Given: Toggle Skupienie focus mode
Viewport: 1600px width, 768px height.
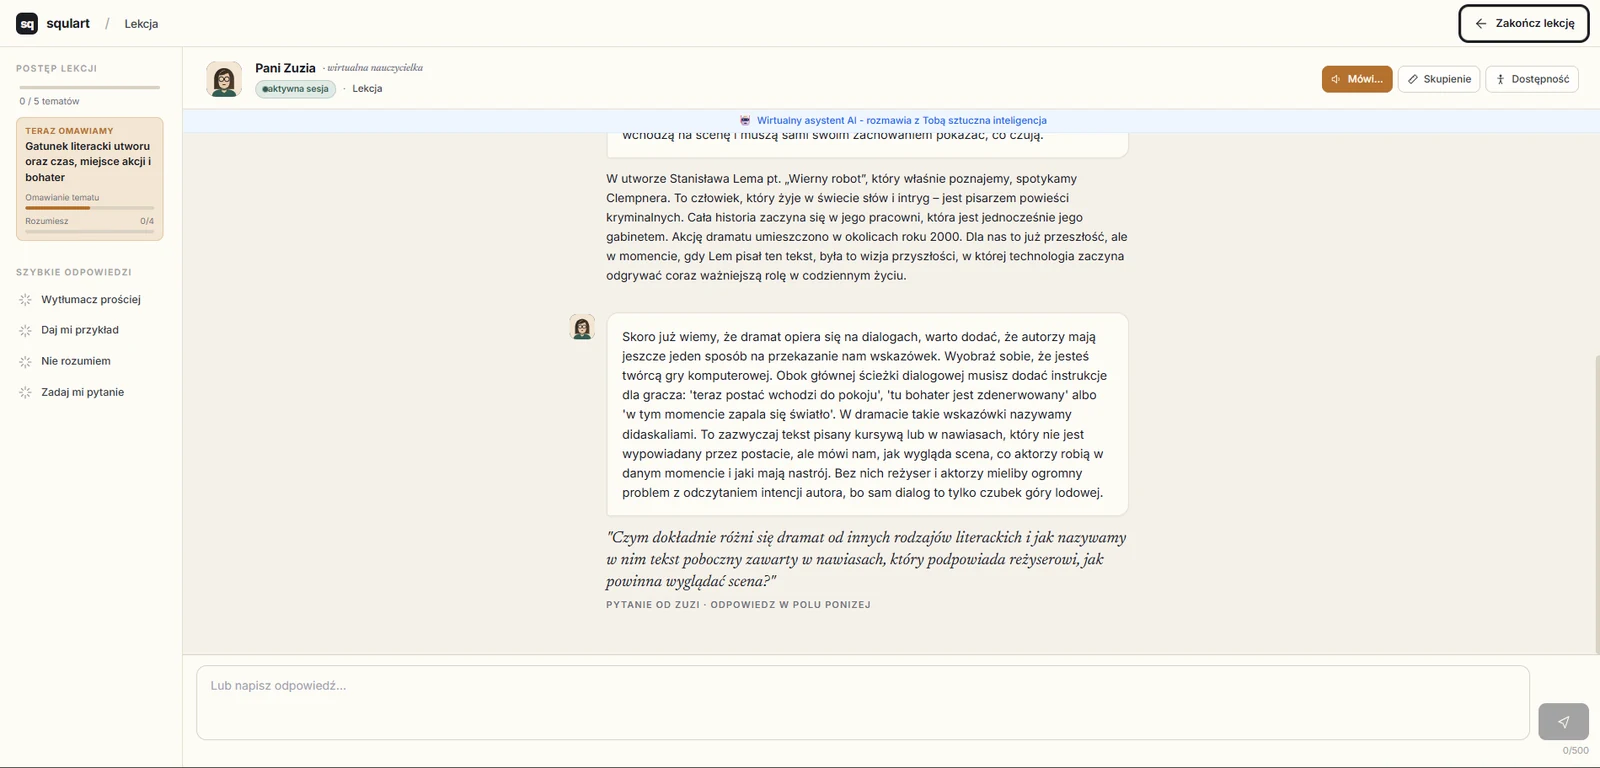Looking at the screenshot, I should (x=1439, y=79).
